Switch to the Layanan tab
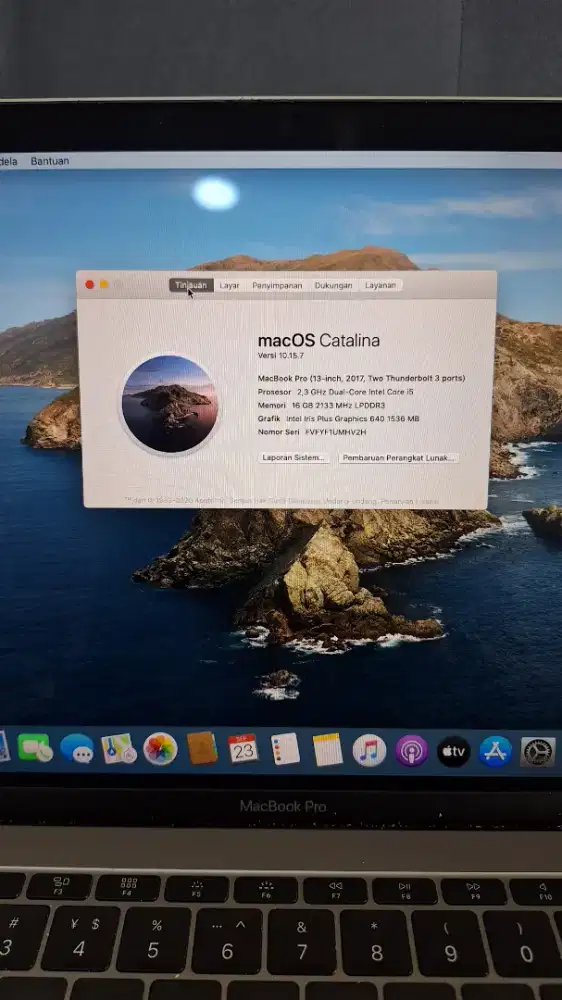The width and height of the screenshot is (562, 1000). point(380,286)
